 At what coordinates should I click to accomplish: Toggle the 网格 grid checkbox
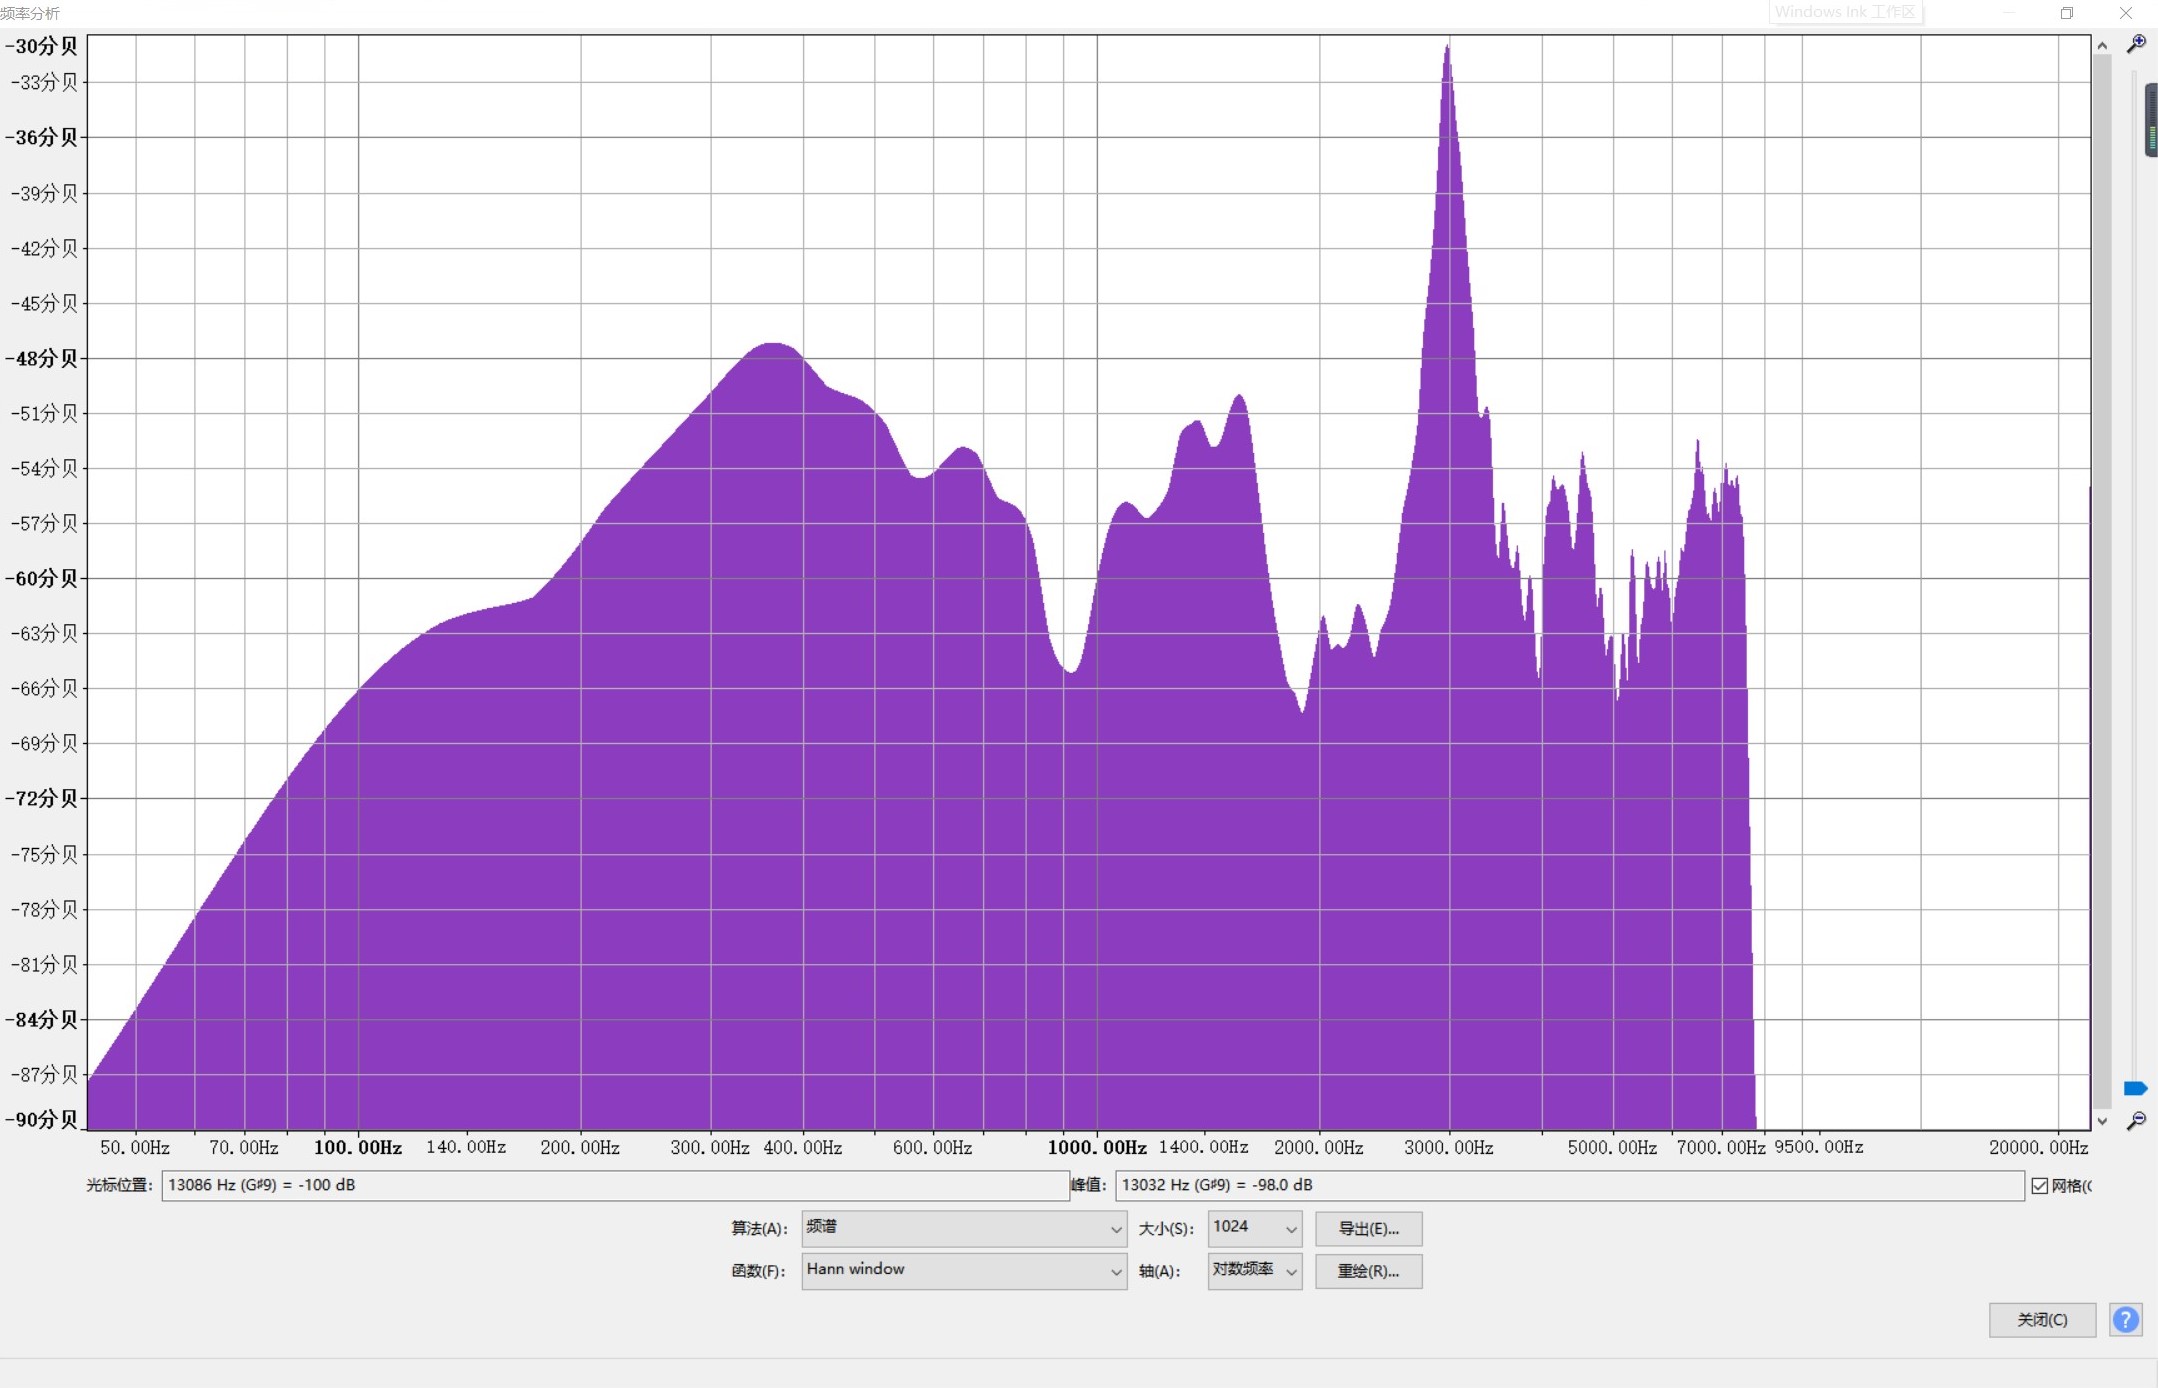2040,1186
